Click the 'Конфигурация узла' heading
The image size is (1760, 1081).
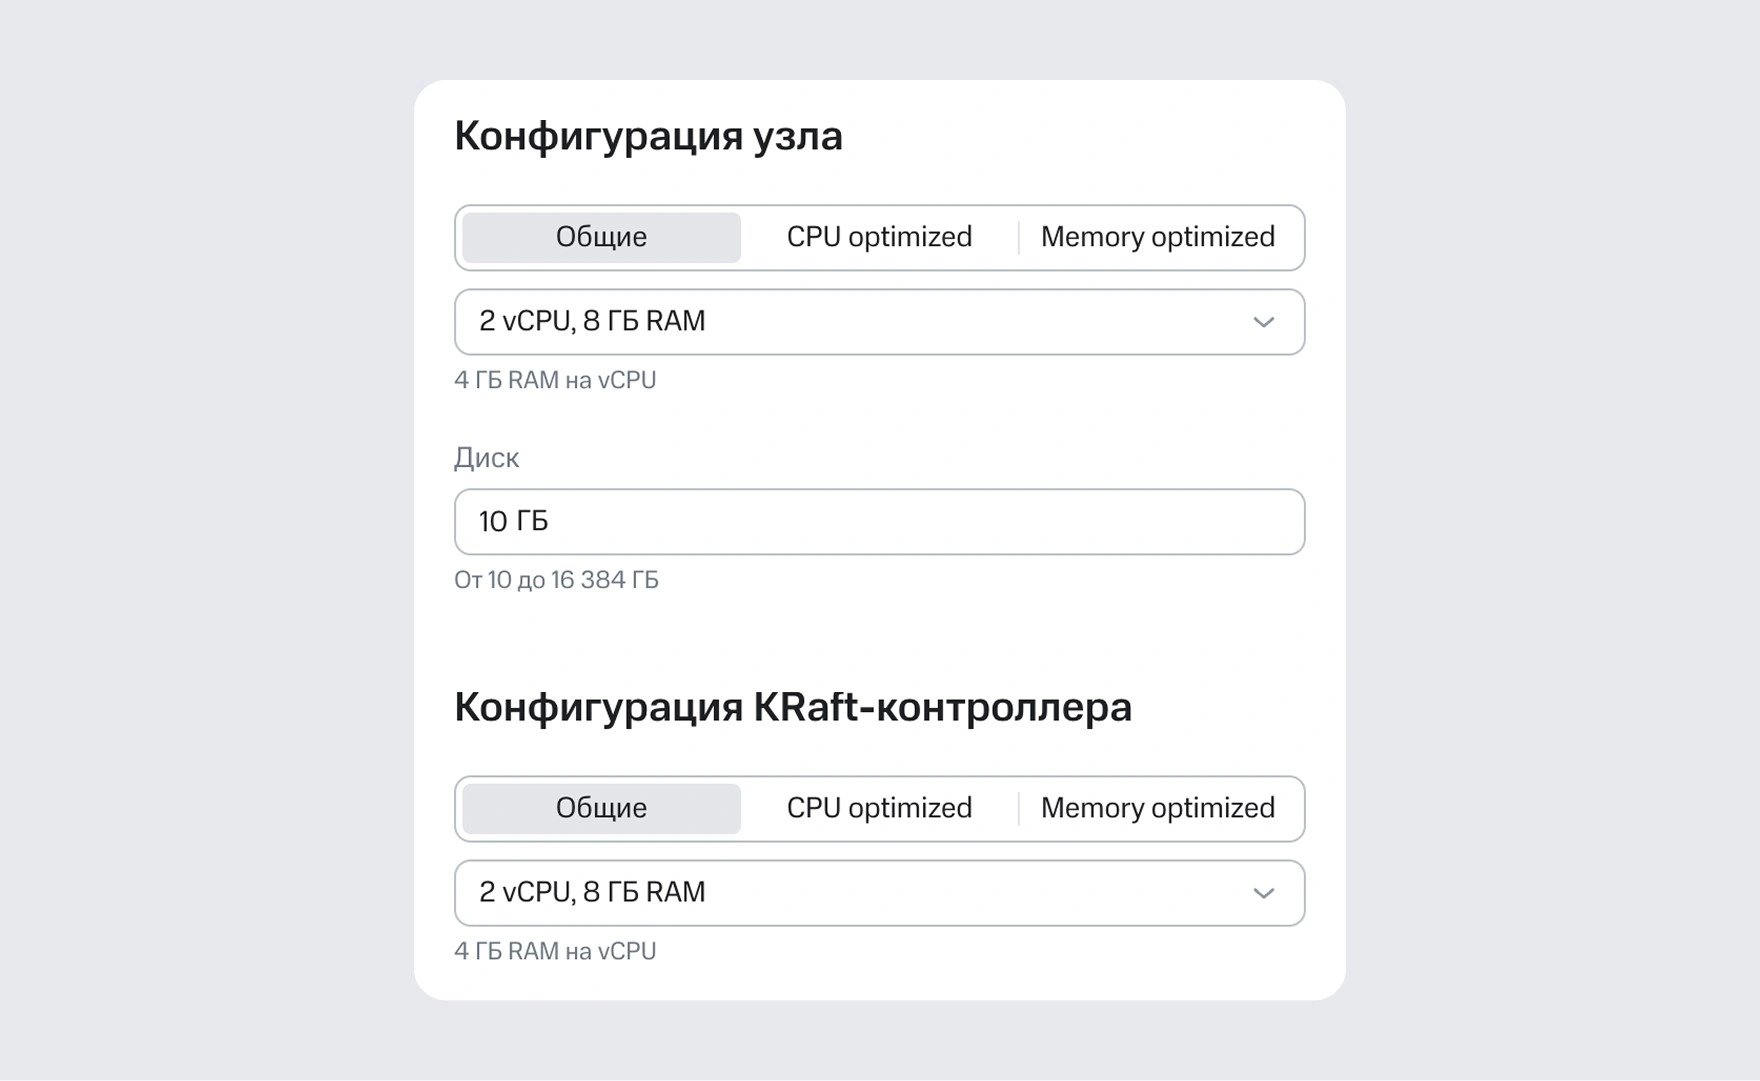(x=648, y=136)
